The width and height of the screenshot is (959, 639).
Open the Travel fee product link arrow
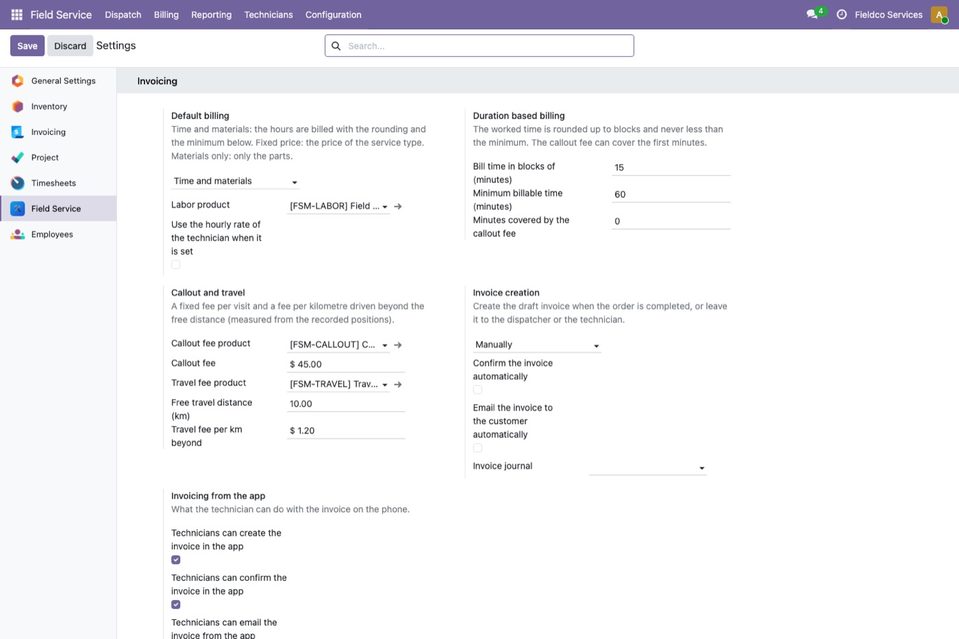(x=398, y=385)
